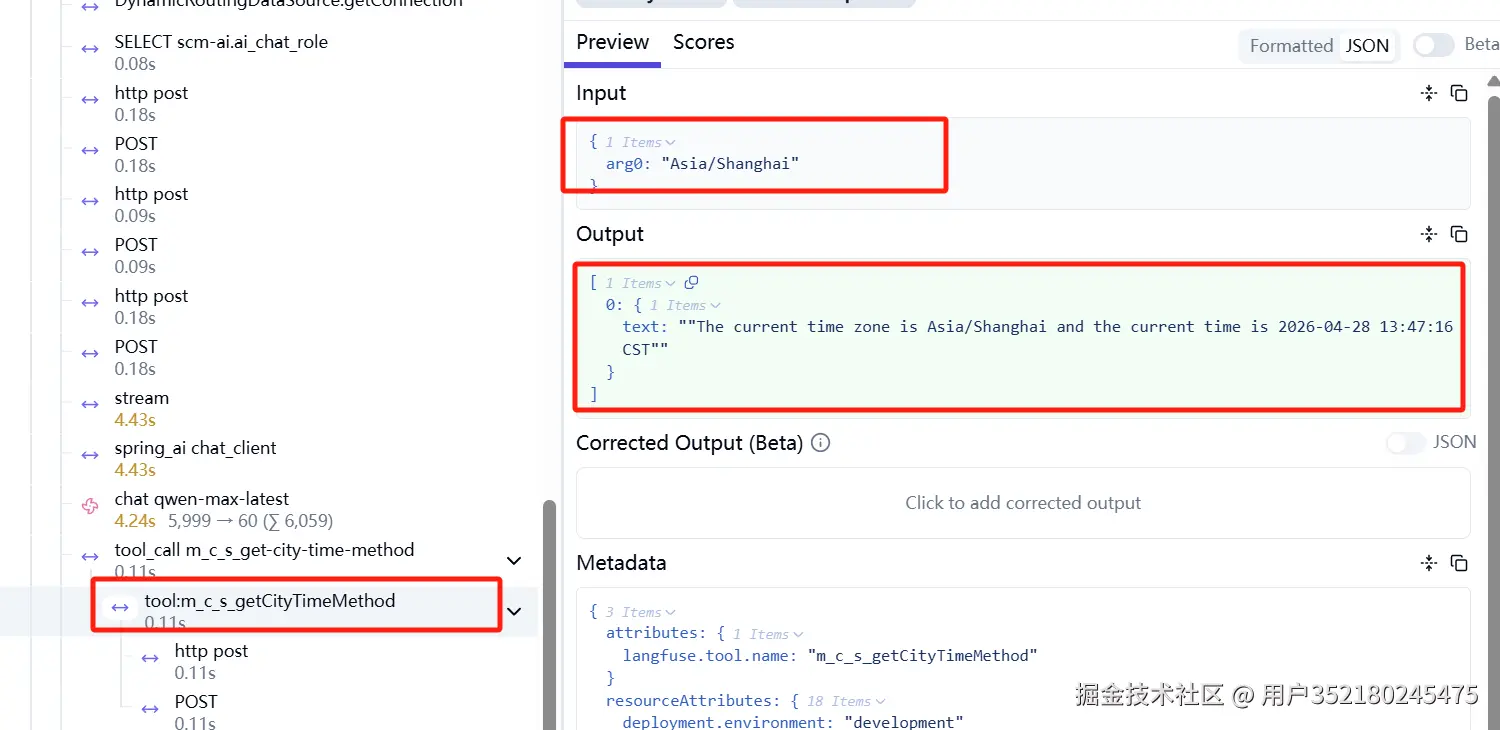Click the langfuse.tool.name value "m_c_s_getCityTimeMethod"
Viewport: 1500px width, 730px height.
tap(922, 656)
